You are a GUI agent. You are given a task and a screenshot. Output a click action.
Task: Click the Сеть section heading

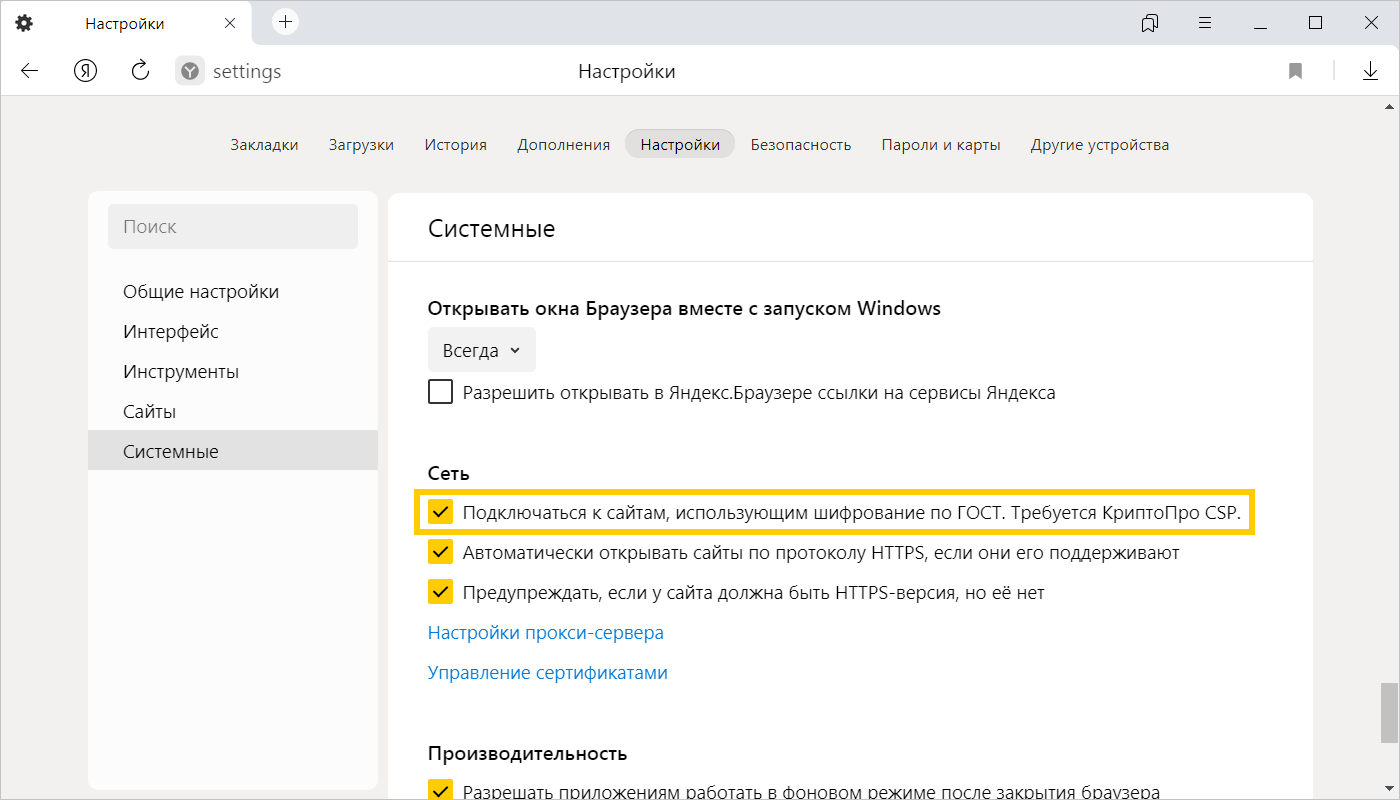click(x=449, y=473)
